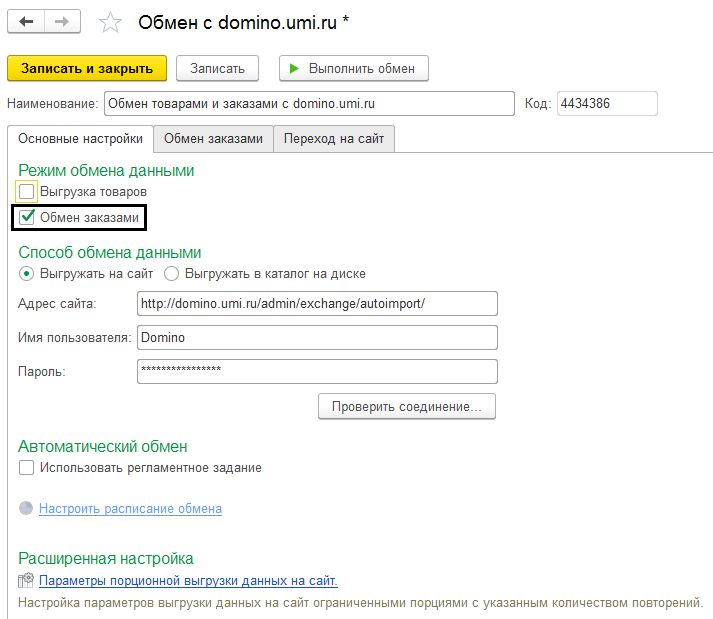
Task: Add page to favorites with star icon
Action: 112,22
